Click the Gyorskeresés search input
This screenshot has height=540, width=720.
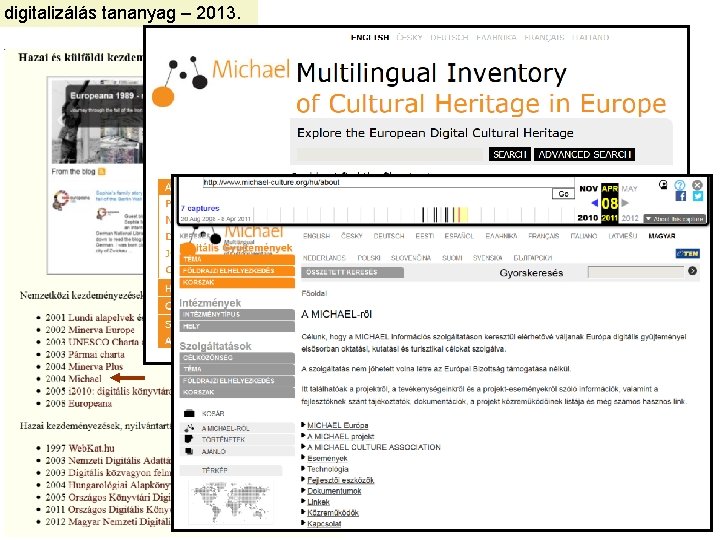[636, 272]
